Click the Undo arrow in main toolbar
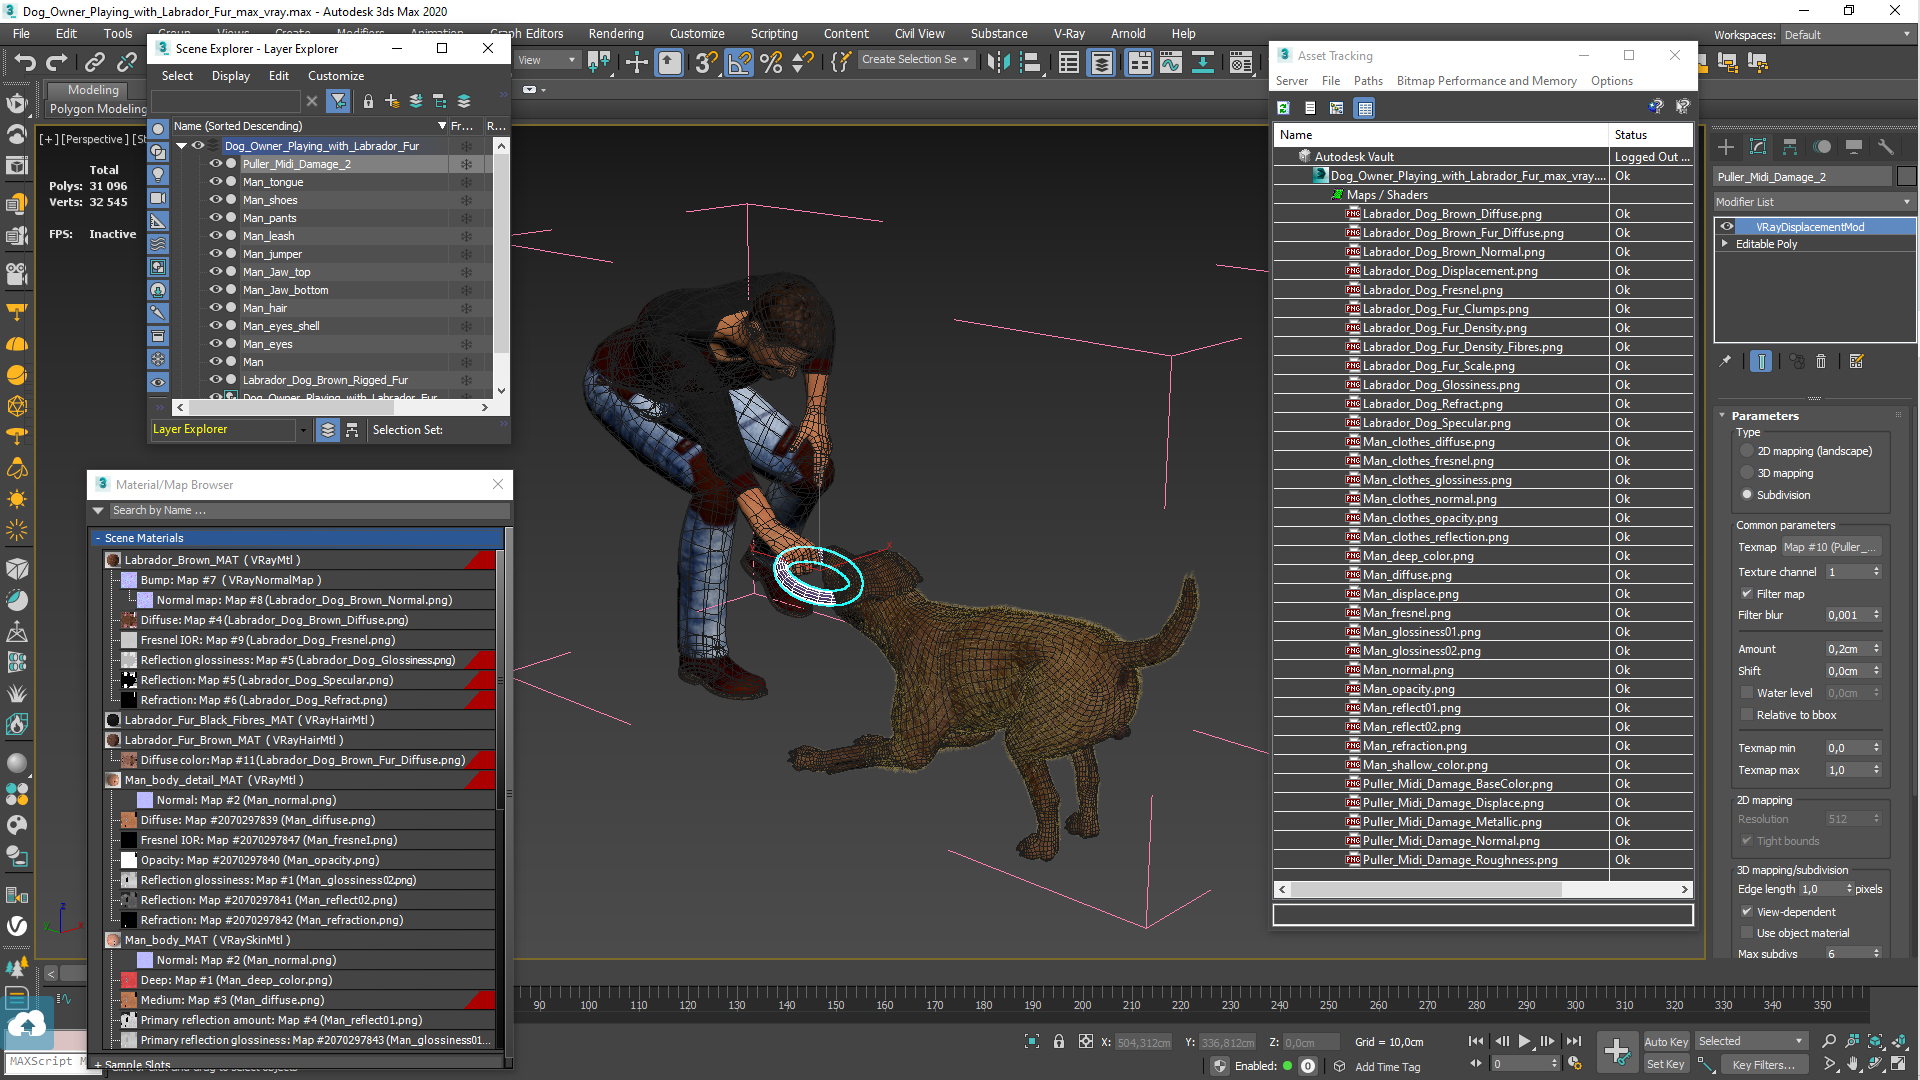The width and height of the screenshot is (1920, 1080). point(25,62)
